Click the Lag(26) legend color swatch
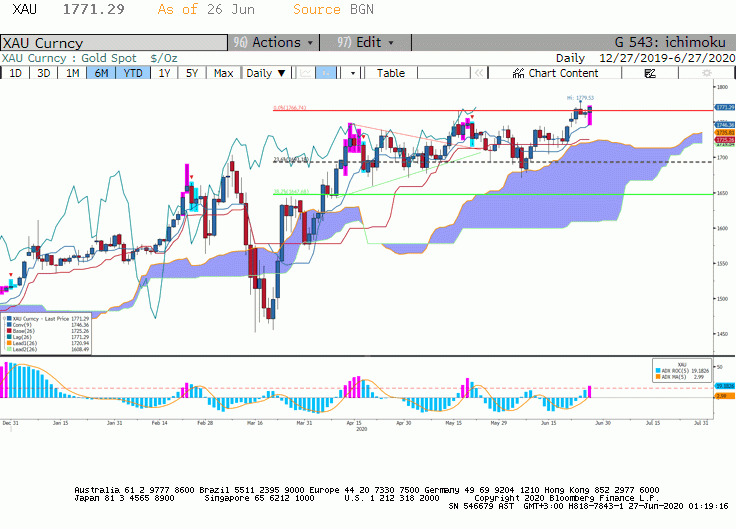This screenshot has height=529, width=736. click(9, 337)
